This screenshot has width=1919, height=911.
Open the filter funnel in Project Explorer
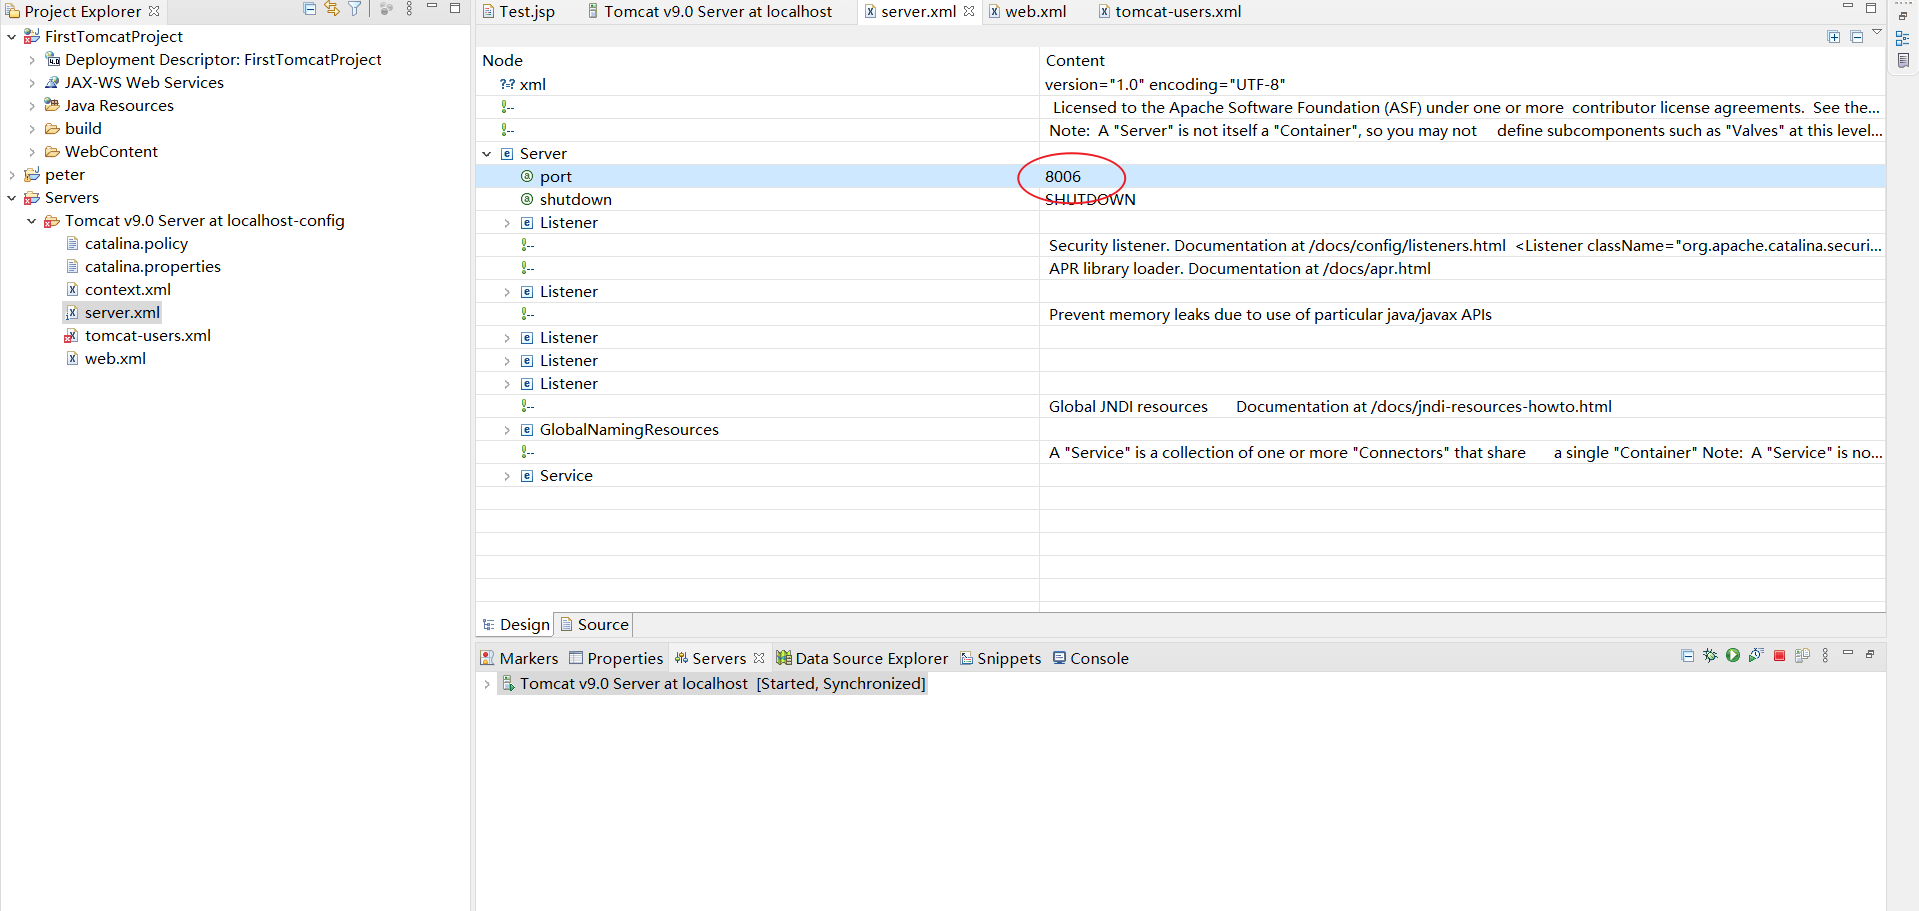354,9
